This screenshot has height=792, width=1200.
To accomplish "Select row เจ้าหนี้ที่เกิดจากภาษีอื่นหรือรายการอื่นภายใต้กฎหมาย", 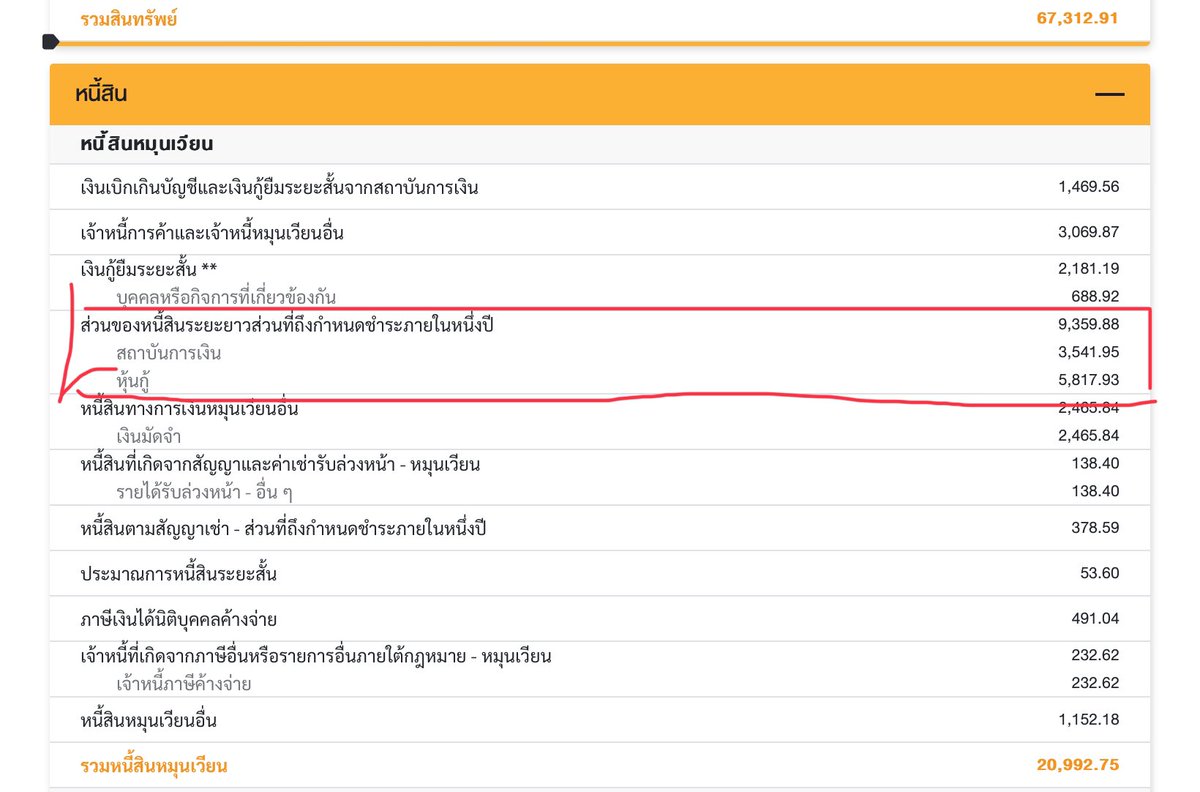I will pyautogui.click(x=600, y=656).
